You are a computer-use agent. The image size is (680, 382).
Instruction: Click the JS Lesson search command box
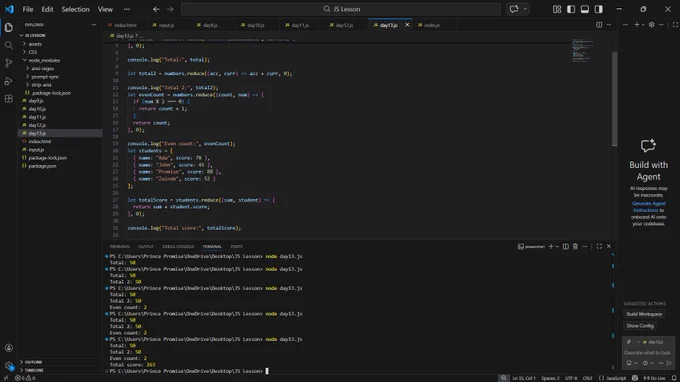coord(341,9)
